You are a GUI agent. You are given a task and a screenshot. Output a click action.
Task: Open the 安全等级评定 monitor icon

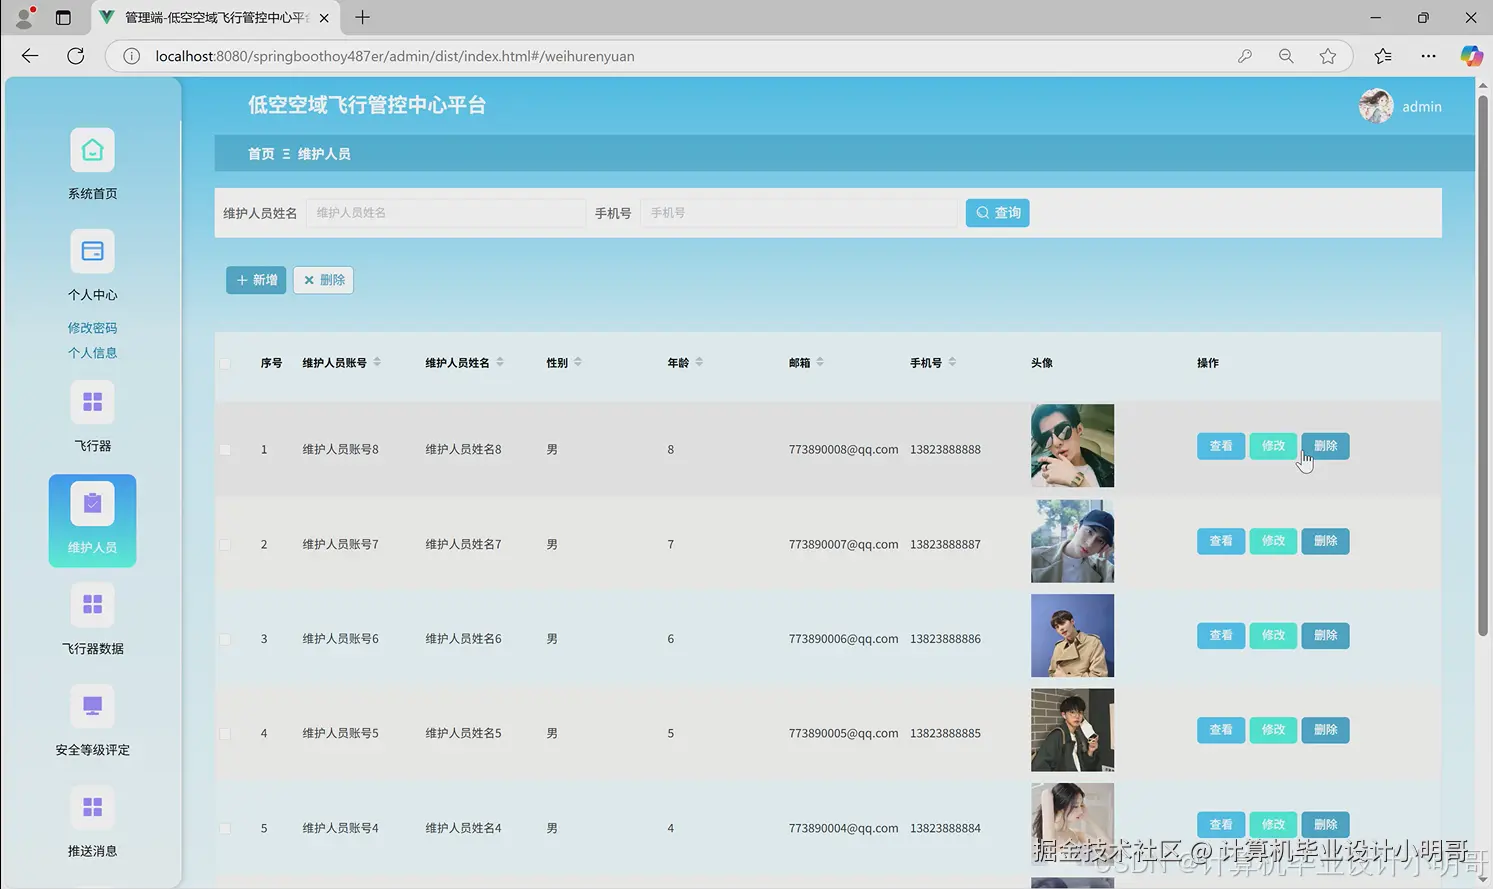pos(92,706)
